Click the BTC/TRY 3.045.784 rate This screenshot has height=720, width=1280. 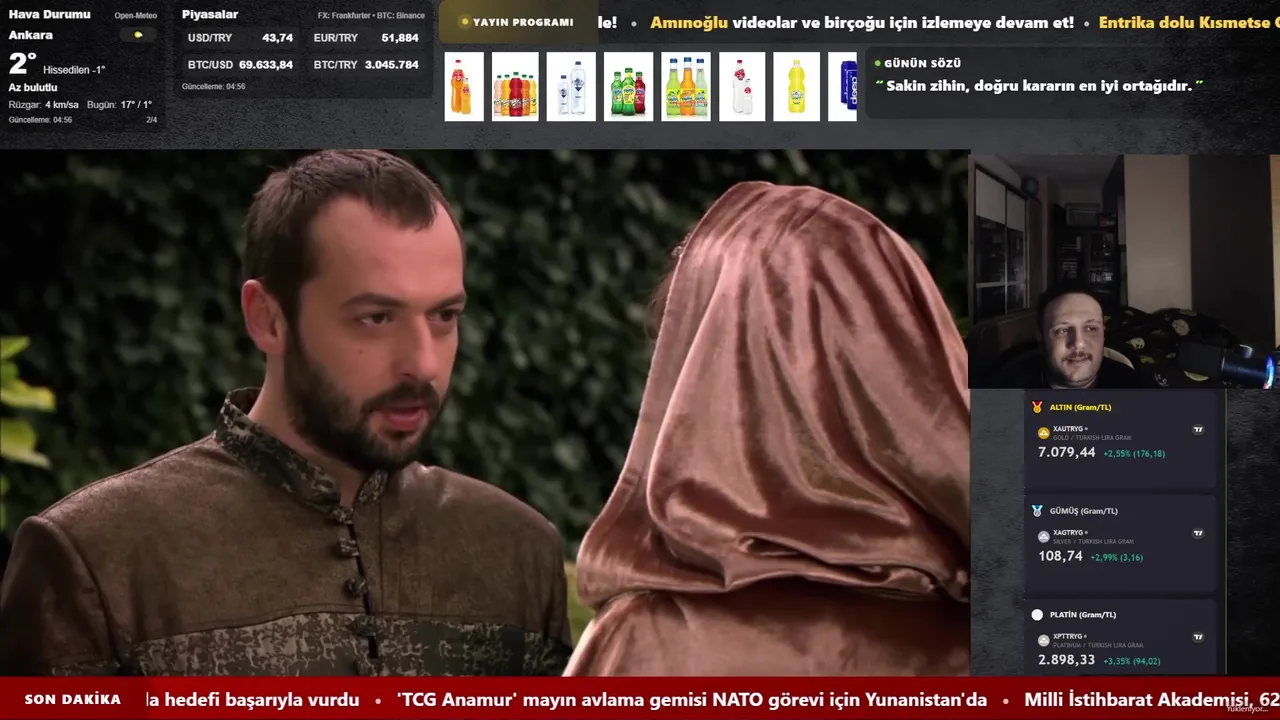(x=366, y=64)
